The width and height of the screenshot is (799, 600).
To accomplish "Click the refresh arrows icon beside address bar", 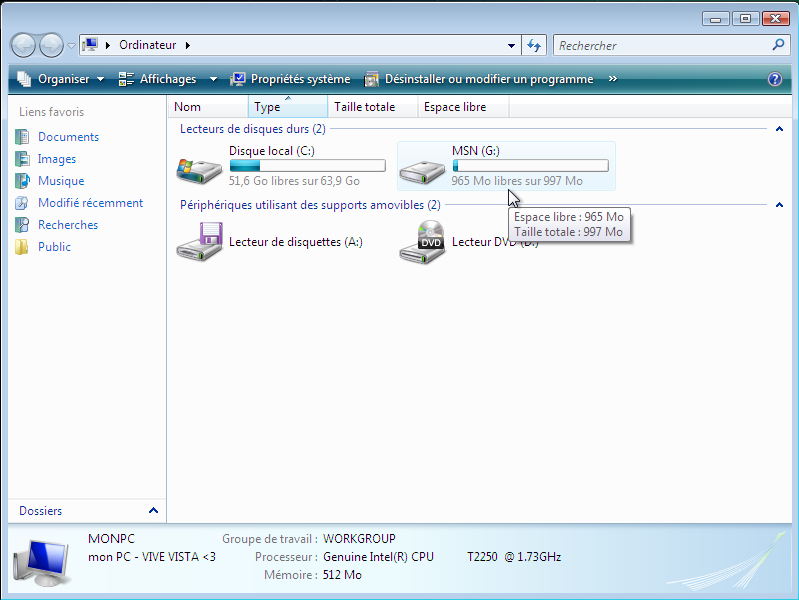I will click(534, 45).
